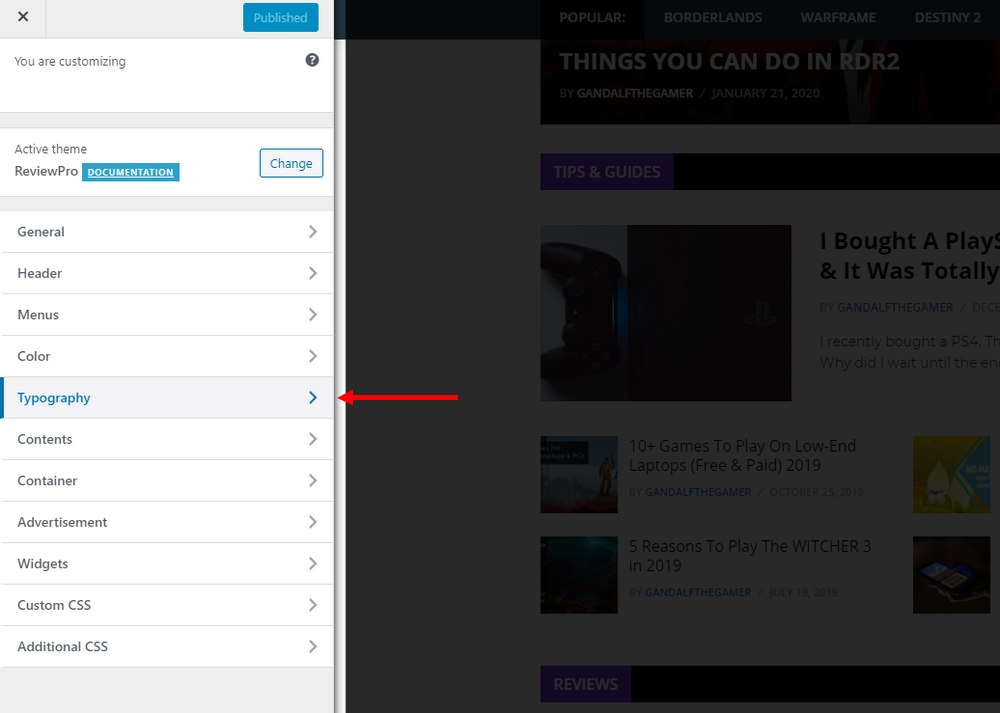
Task: Open the Menus panel
Action: 167,314
